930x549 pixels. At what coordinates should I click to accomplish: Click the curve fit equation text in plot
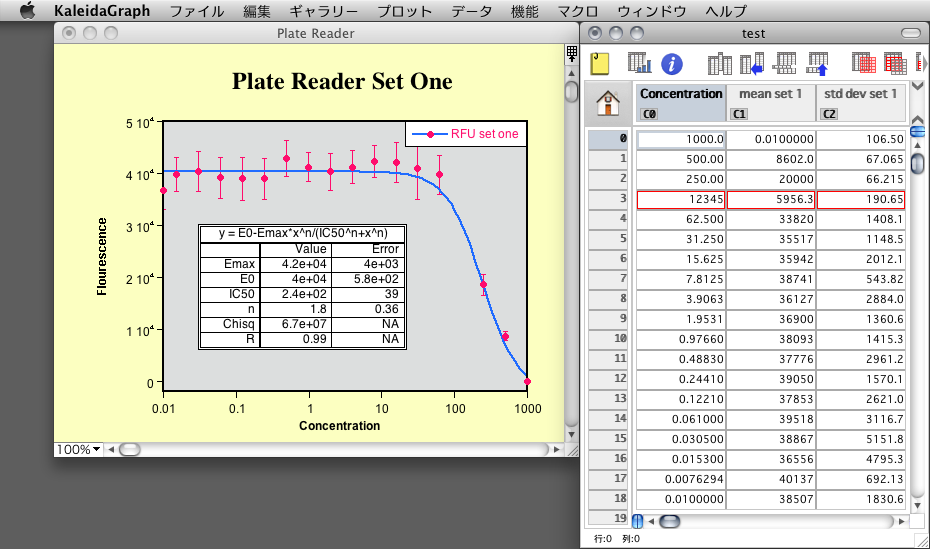pos(302,233)
